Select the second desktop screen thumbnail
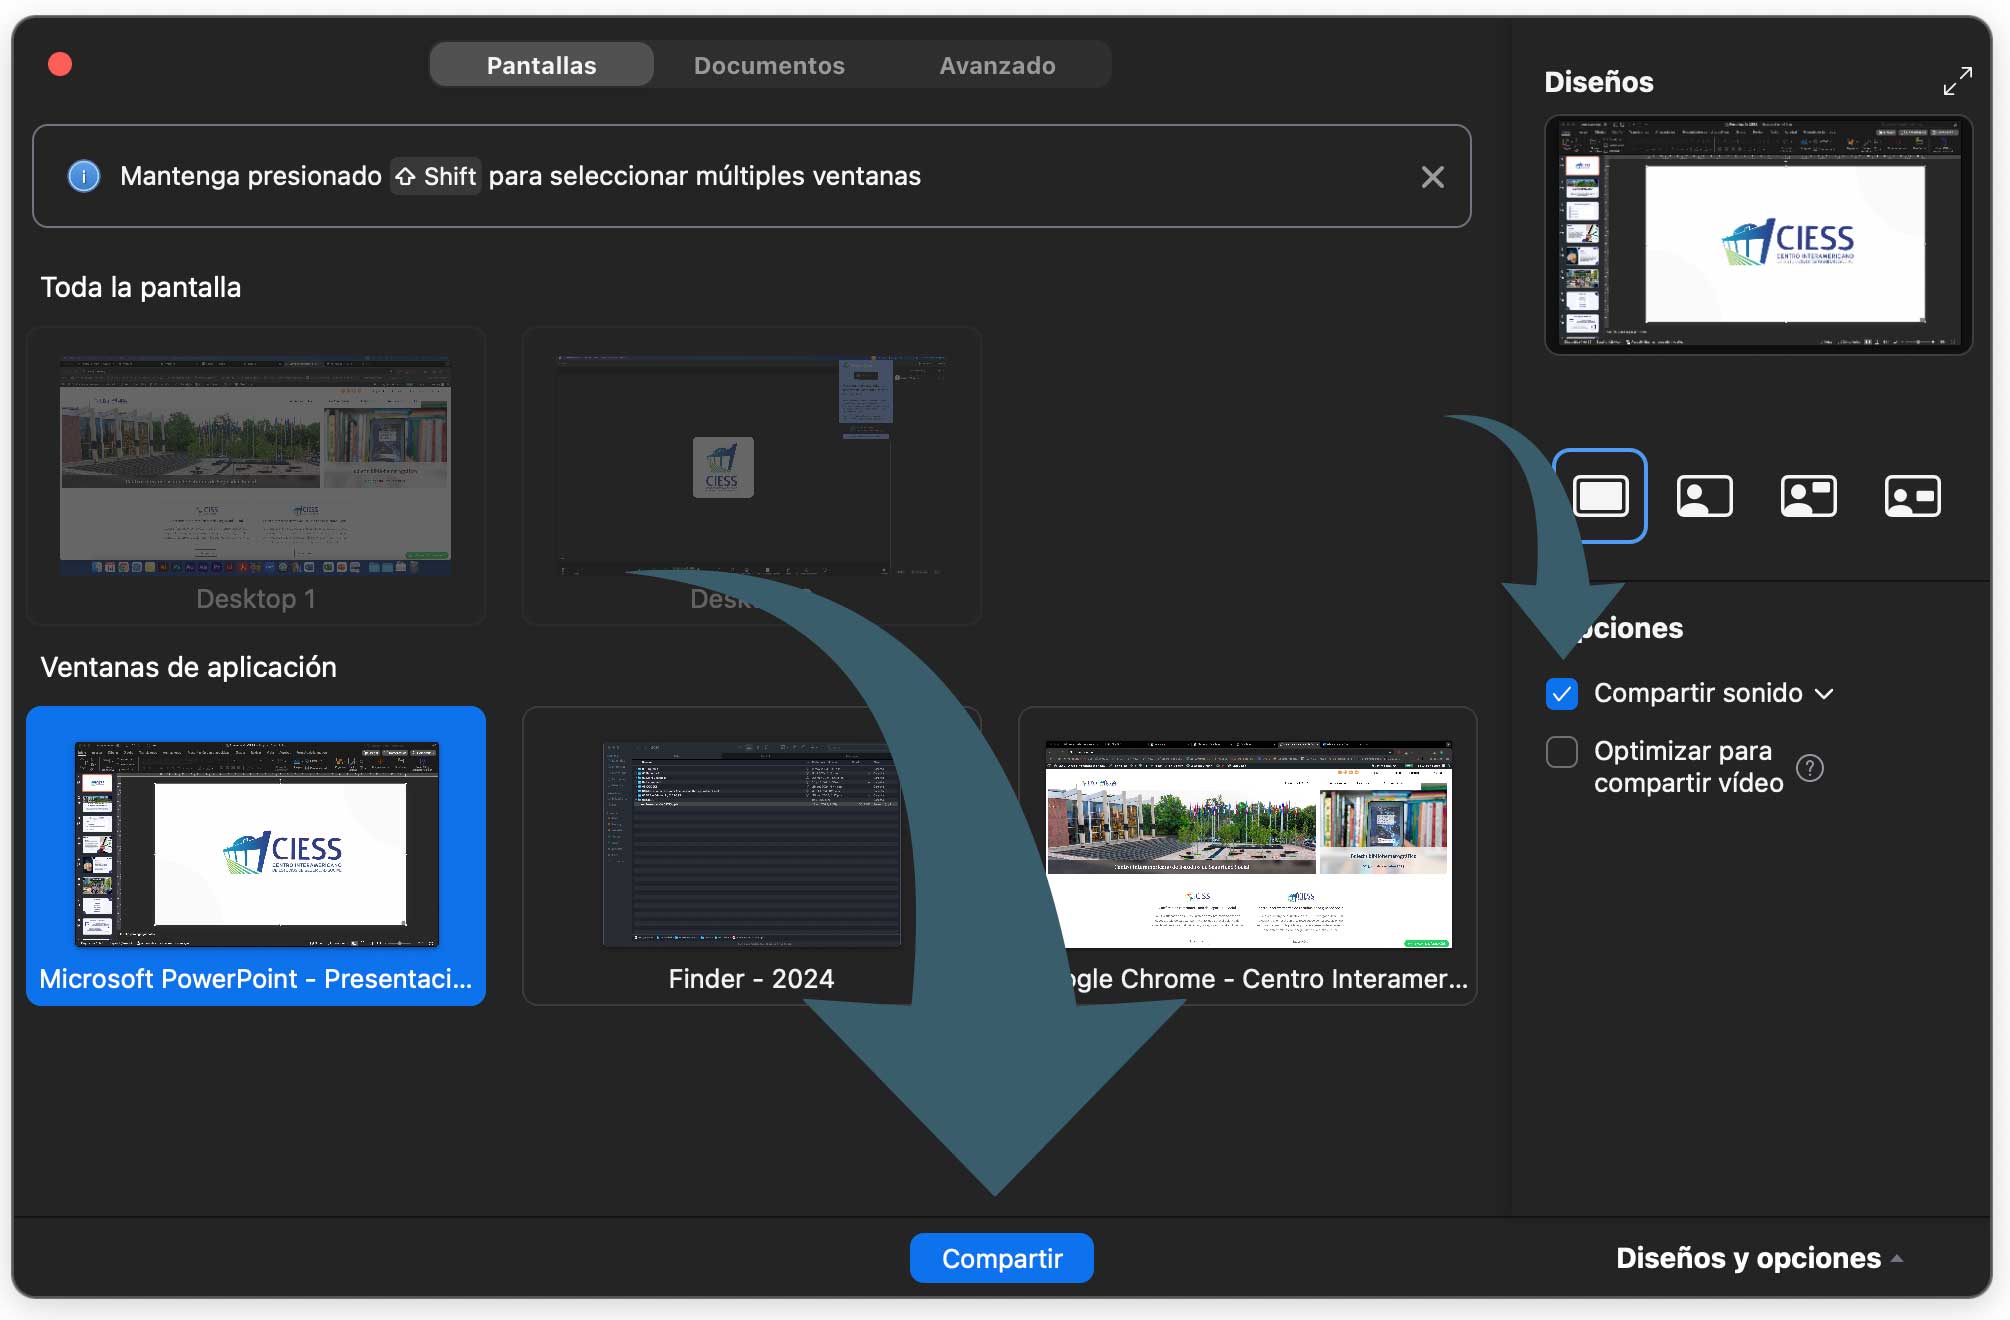2010x1320 pixels. (751, 476)
